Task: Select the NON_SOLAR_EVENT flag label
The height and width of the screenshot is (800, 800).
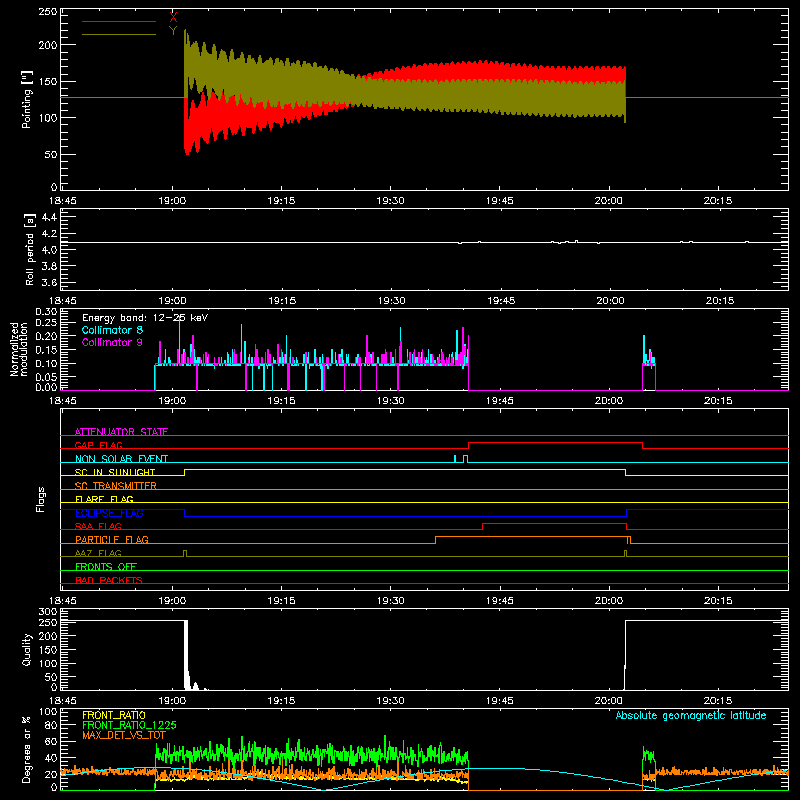Action: [x=121, y=459]
